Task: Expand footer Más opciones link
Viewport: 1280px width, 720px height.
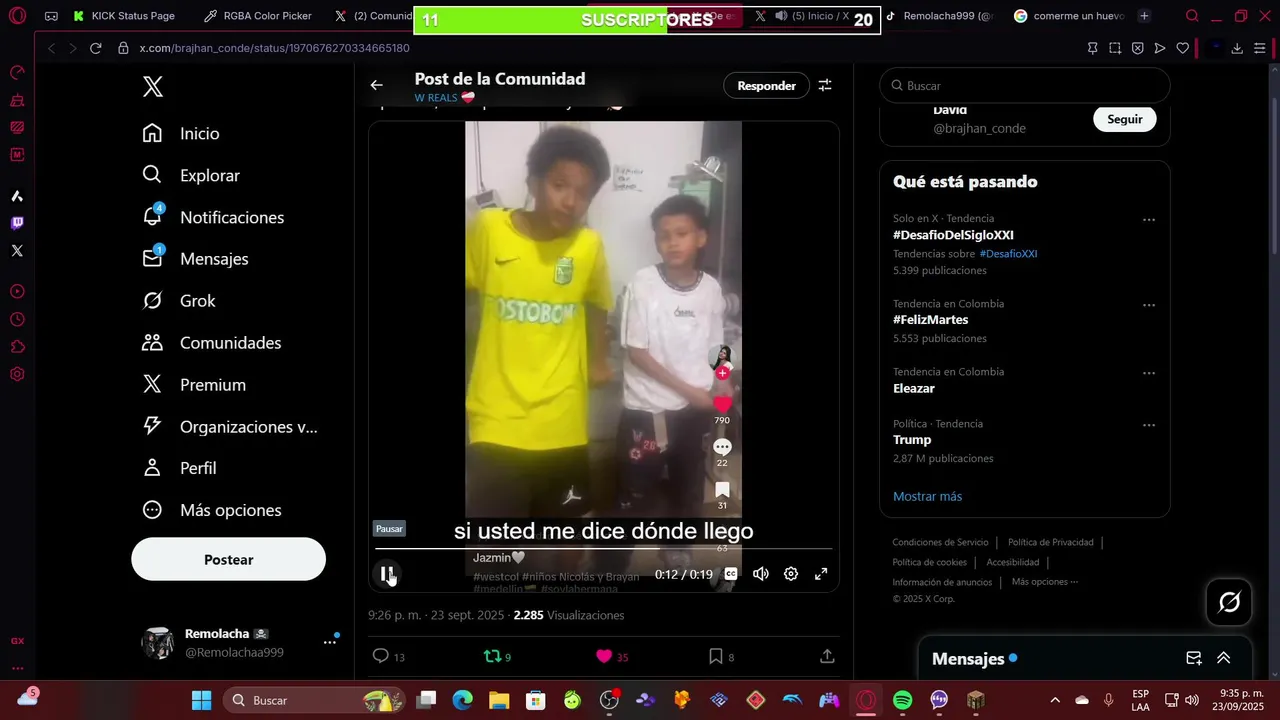Action: pyautogui.click(x=1044, y=582)
